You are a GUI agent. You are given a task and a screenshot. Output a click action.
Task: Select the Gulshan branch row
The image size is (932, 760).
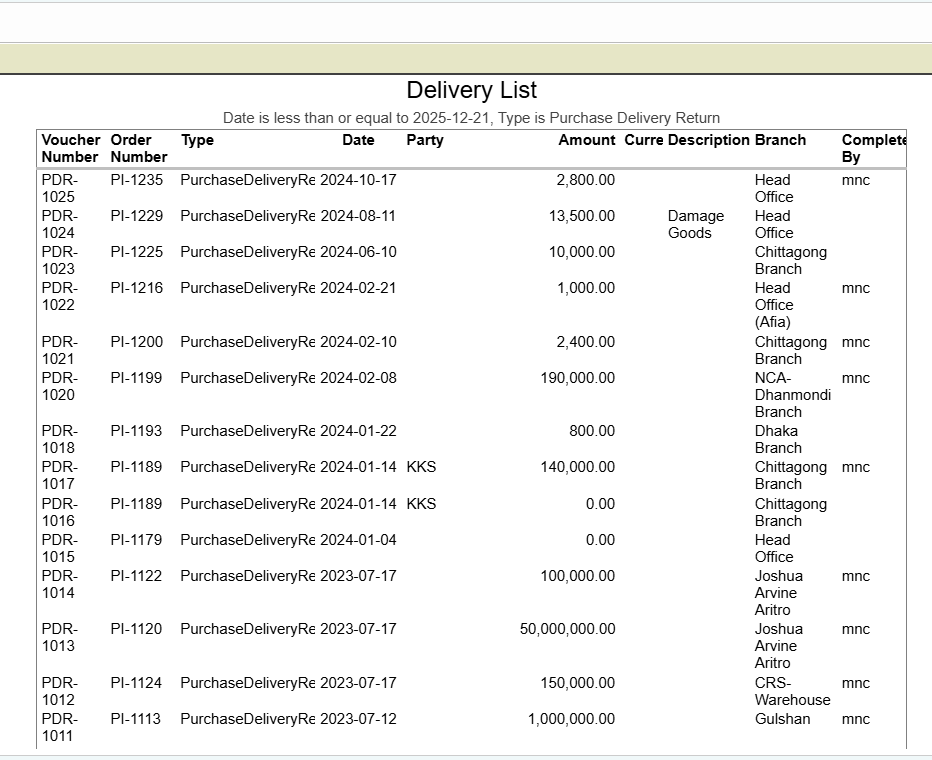tap(777, 719)
